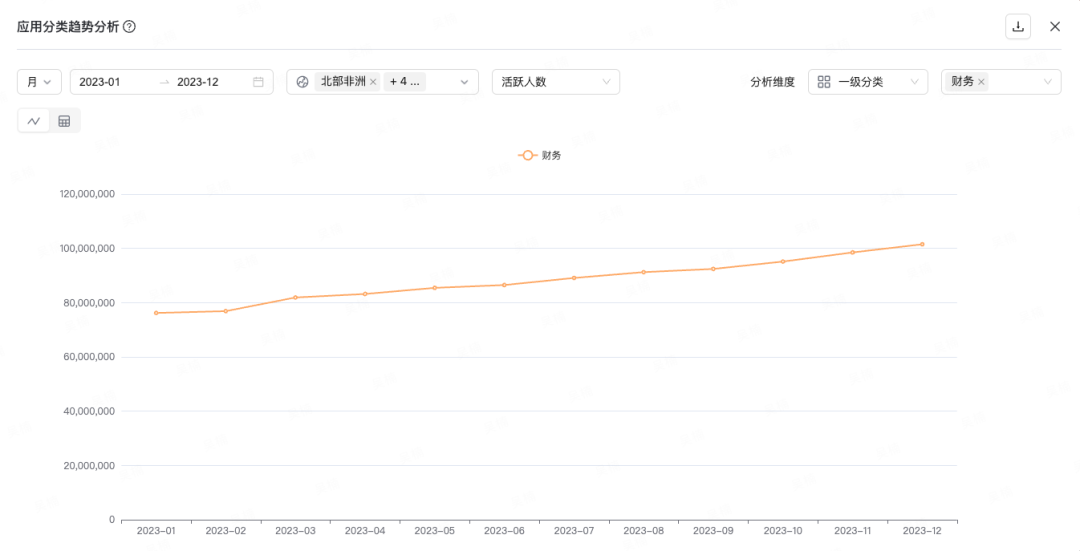Screen dimensions: 1080x551
Task: Click the 2023-03 data point on line
Action: point(295,297)
